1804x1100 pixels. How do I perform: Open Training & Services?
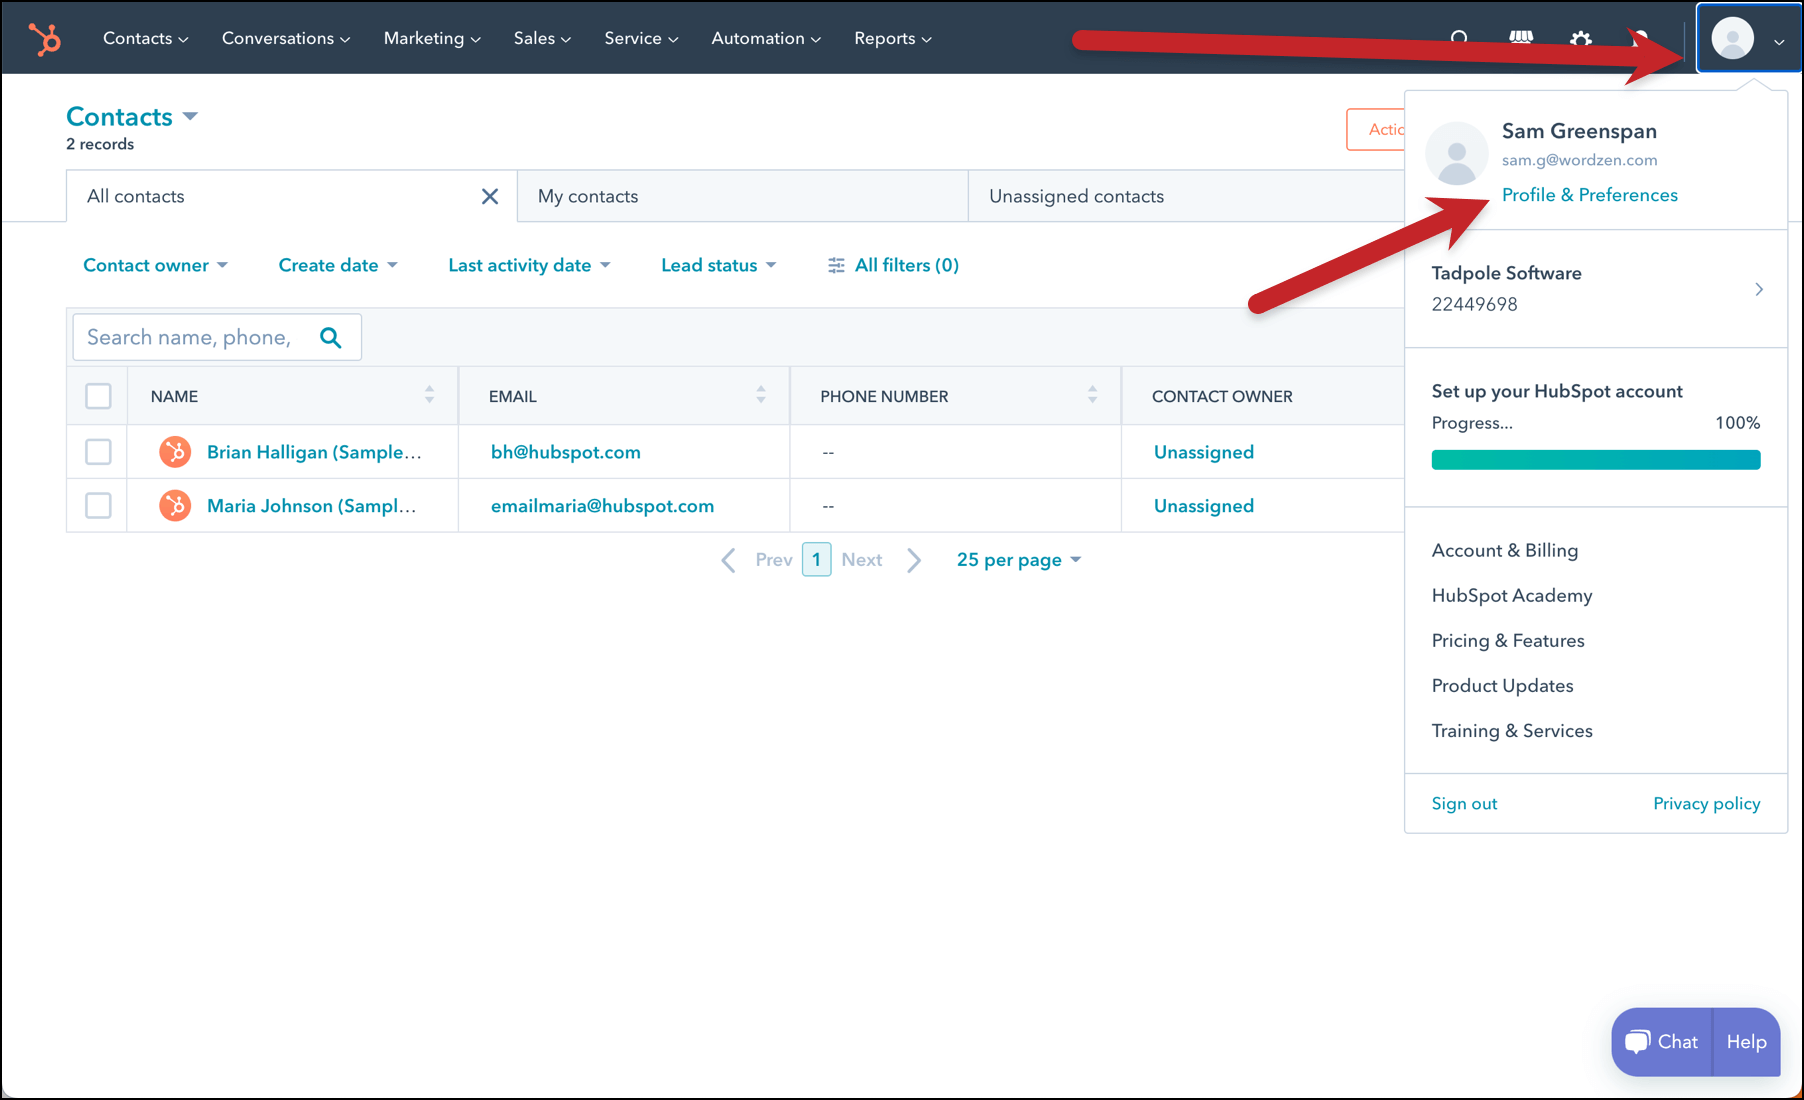click(1512, 730)
